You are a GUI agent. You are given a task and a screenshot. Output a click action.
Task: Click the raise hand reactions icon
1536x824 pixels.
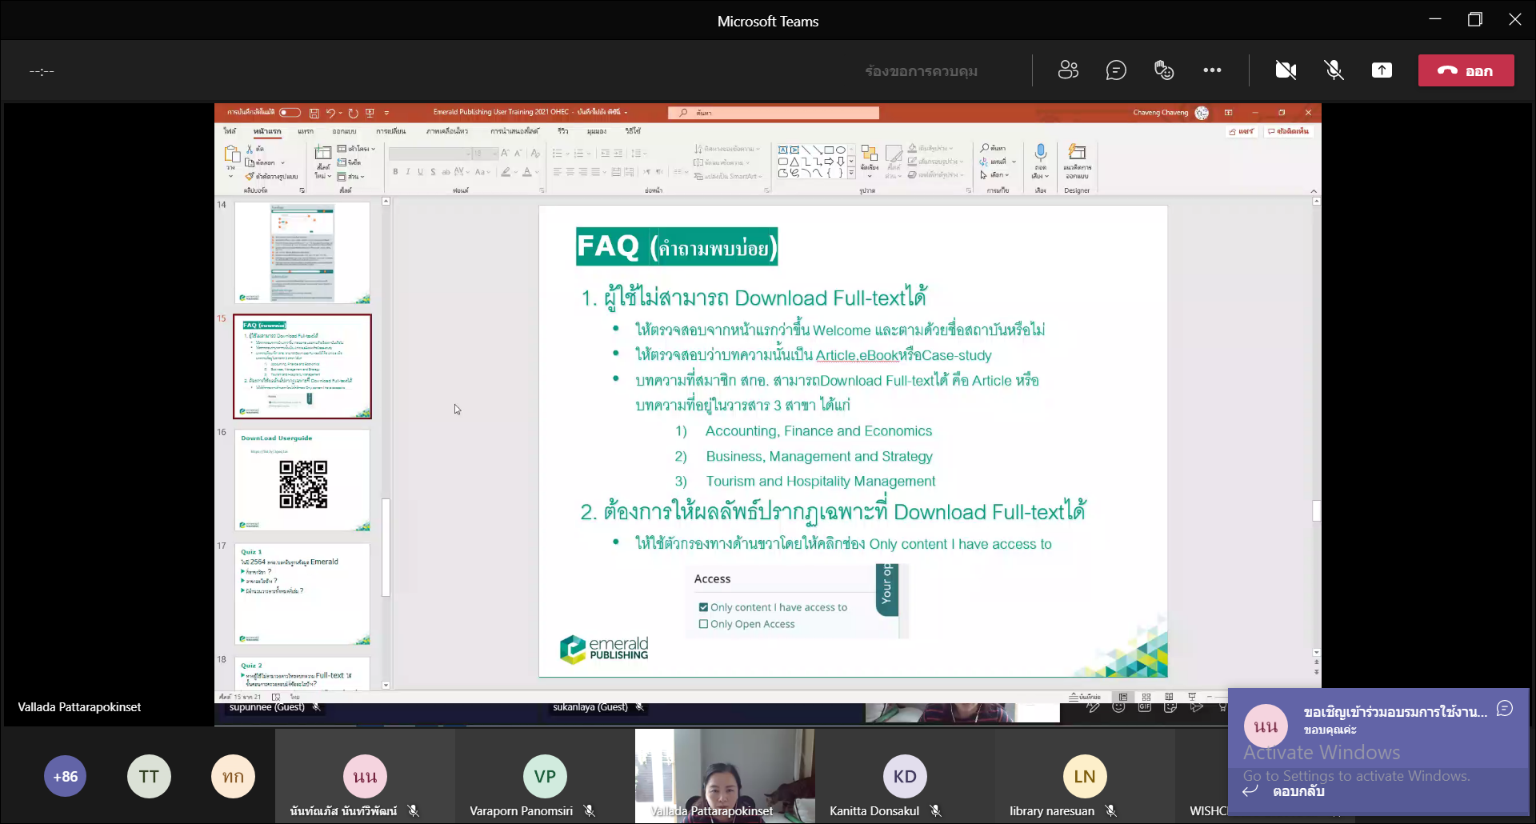[1164, 70]
